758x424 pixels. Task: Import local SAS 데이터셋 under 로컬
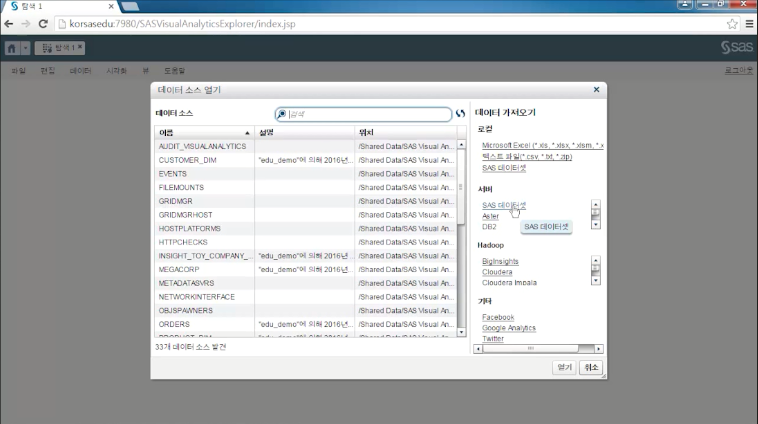504,168
